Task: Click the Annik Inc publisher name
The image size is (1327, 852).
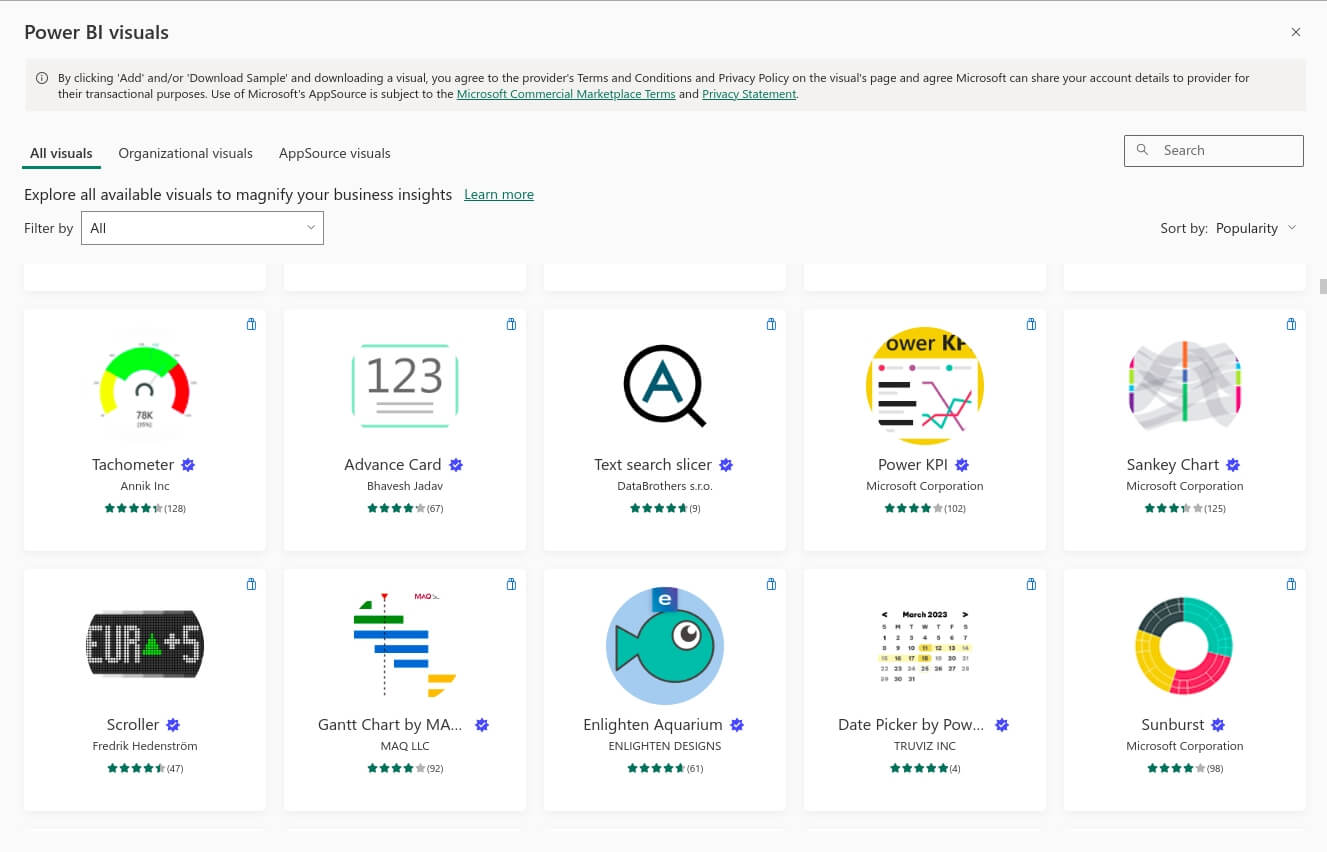Action: click(145, 486)
